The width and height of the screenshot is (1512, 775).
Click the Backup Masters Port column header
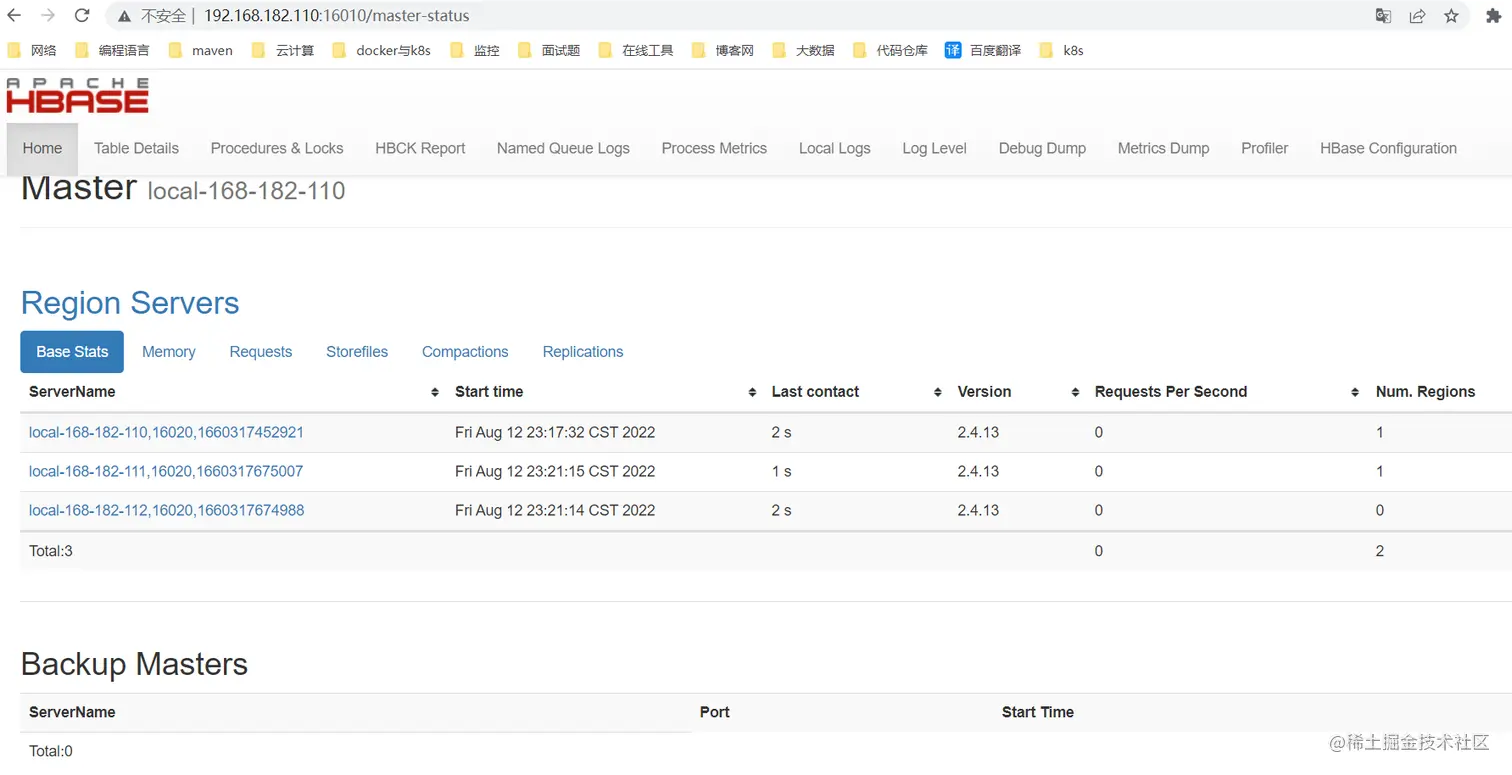point(715,712)
